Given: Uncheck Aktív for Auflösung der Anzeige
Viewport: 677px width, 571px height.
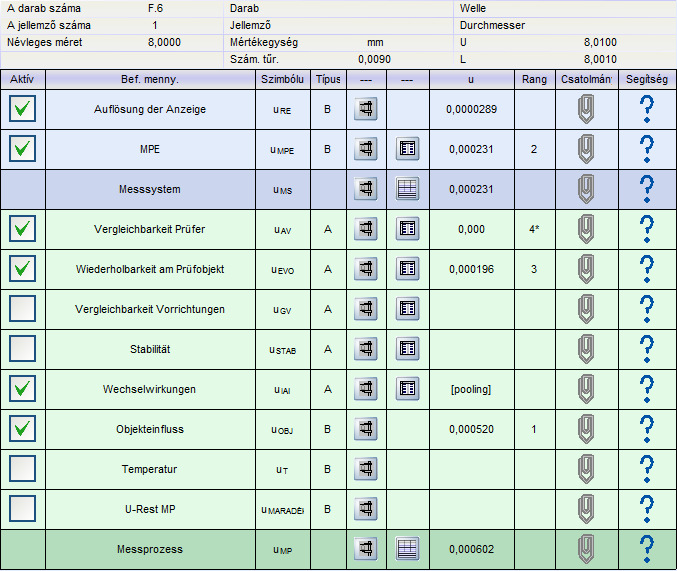Looking at the screenshot, I should (22, 108).
